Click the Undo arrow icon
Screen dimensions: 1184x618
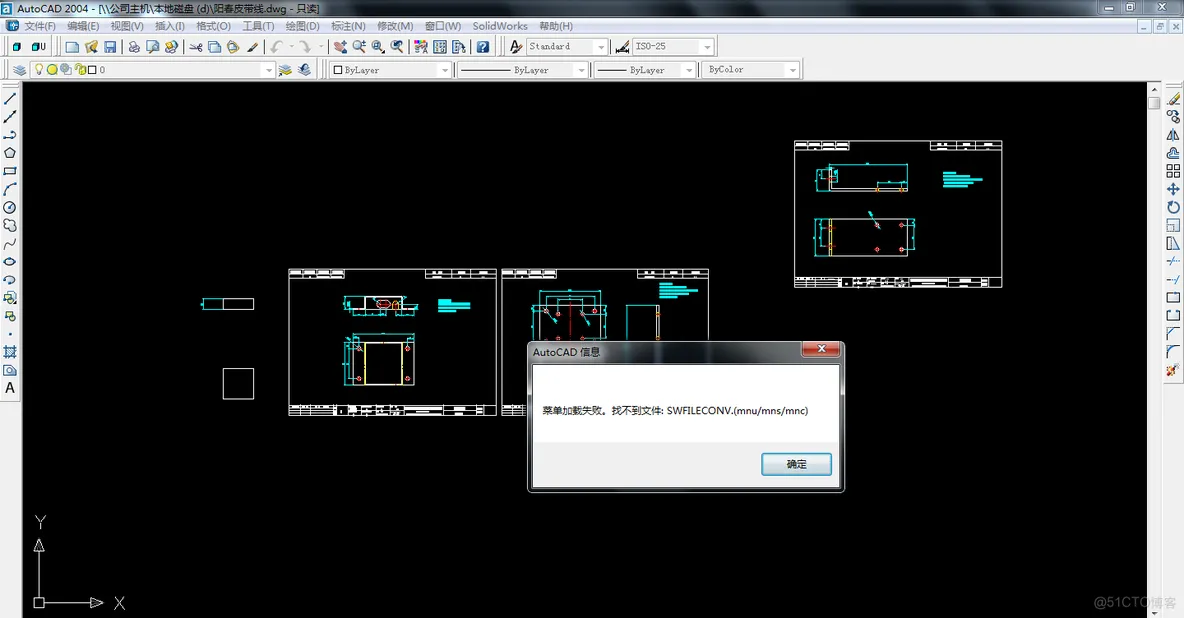[x=276, y=47]
